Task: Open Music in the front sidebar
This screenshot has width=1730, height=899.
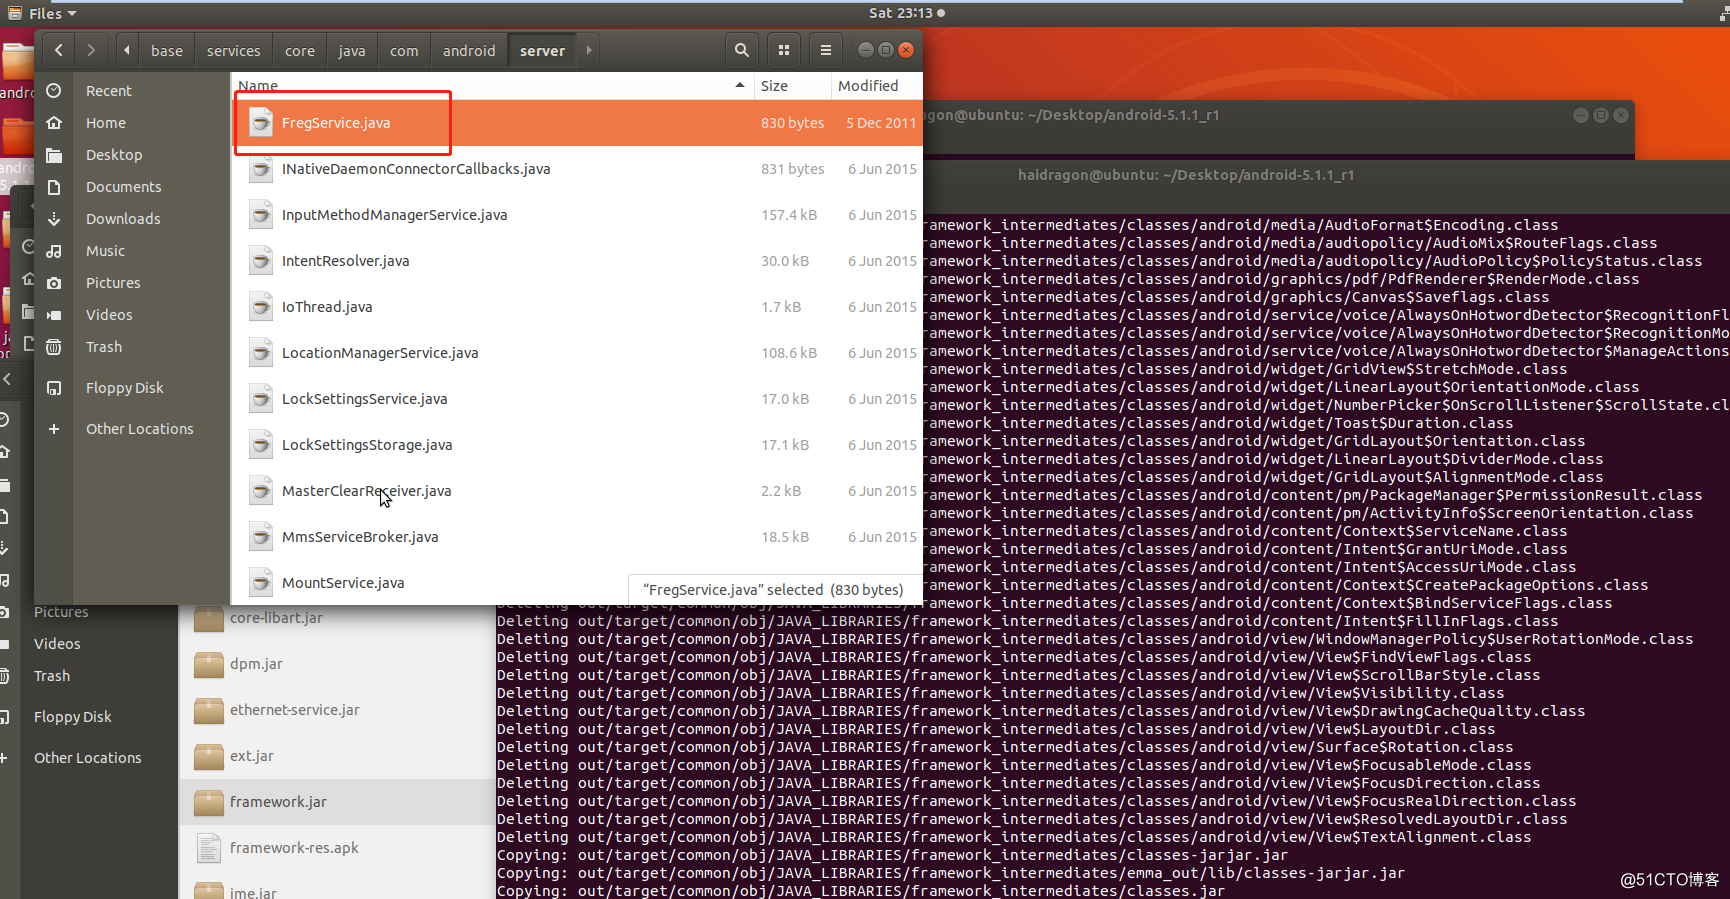Action: tap(105, 251)
